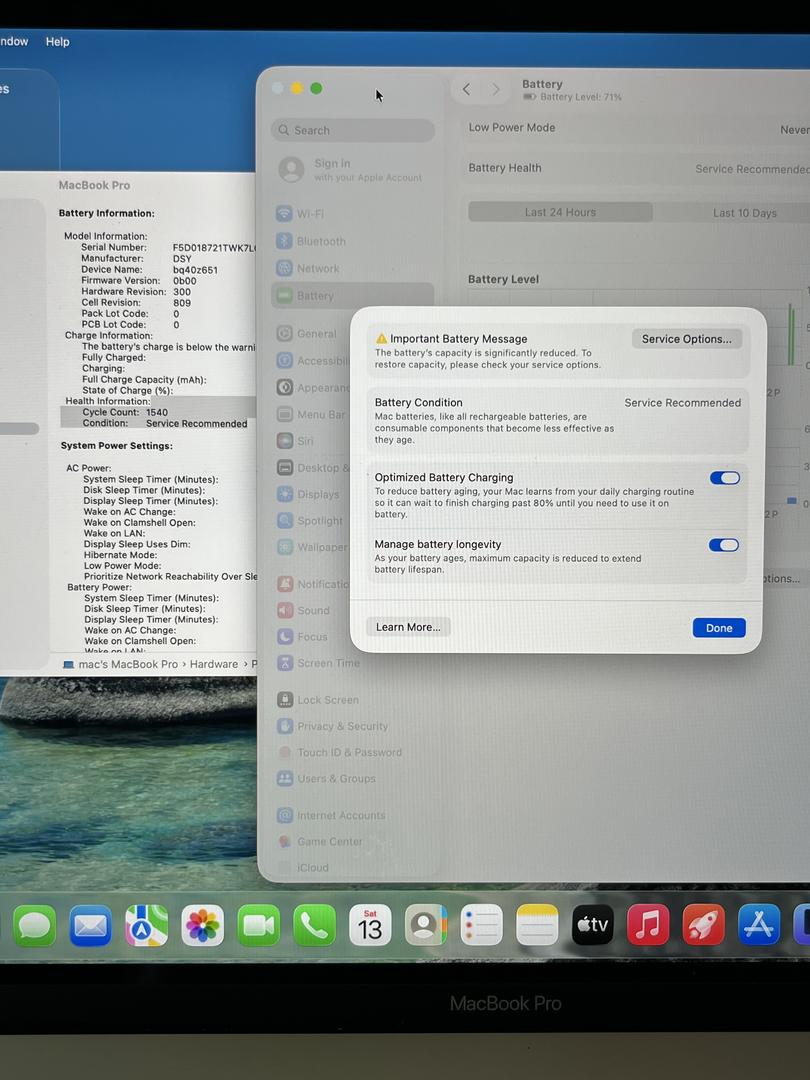The height and width of the screenshot is (1080, 810).
Task: Toggle Optimized Battery Charging off
Action: click(725, 478)
